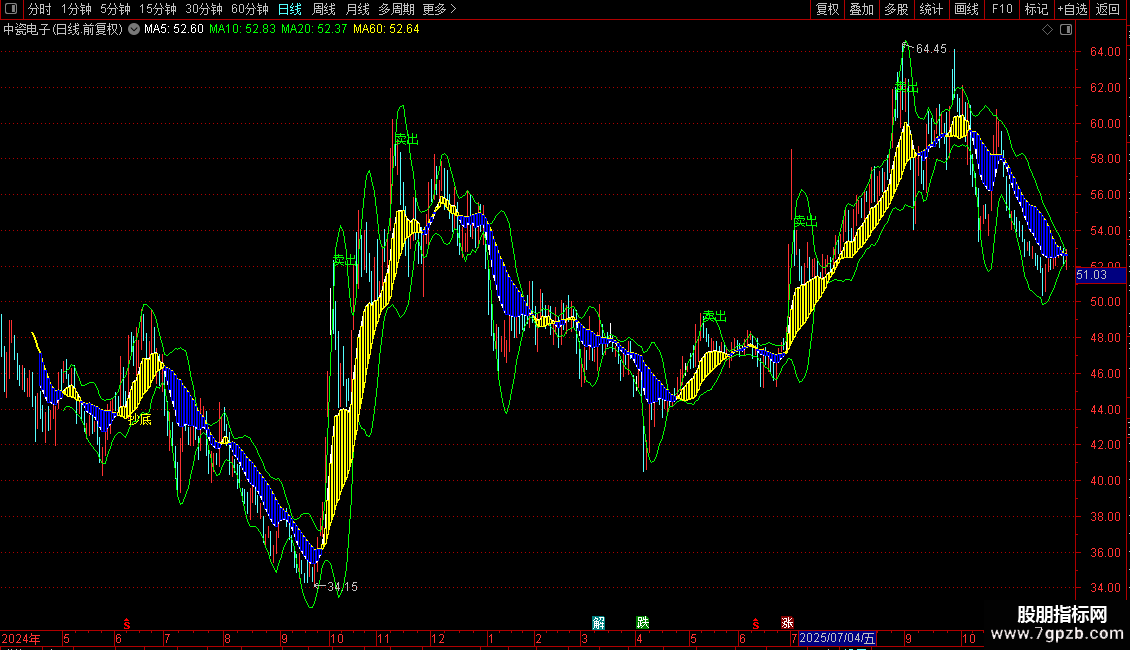This screenshot has height=650, width=1130.
Task: Click the green 跌 event marker
Action: [643, 623]
